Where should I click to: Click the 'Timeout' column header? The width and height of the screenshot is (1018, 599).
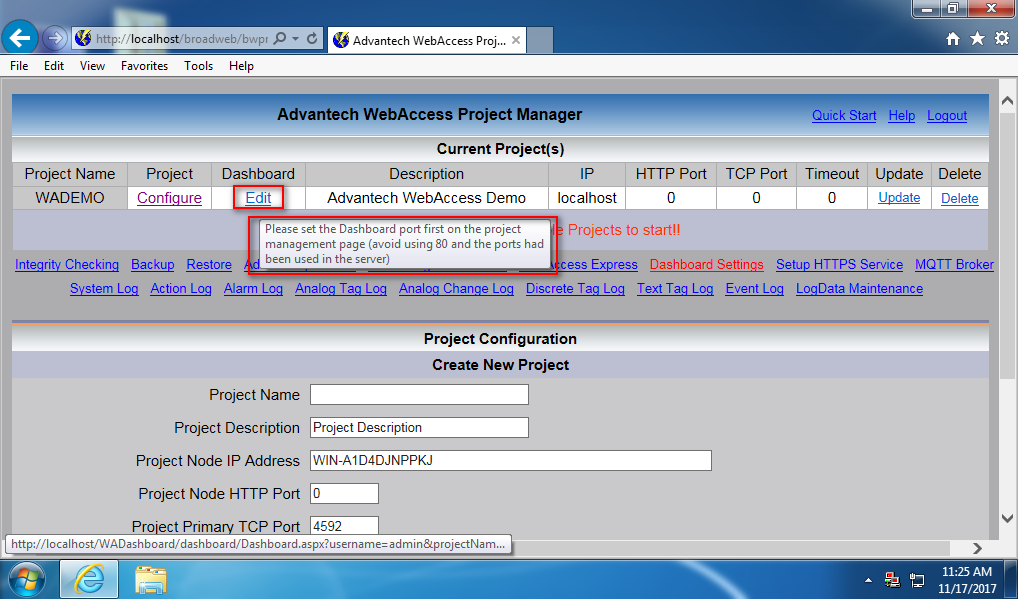click(832, 174)
